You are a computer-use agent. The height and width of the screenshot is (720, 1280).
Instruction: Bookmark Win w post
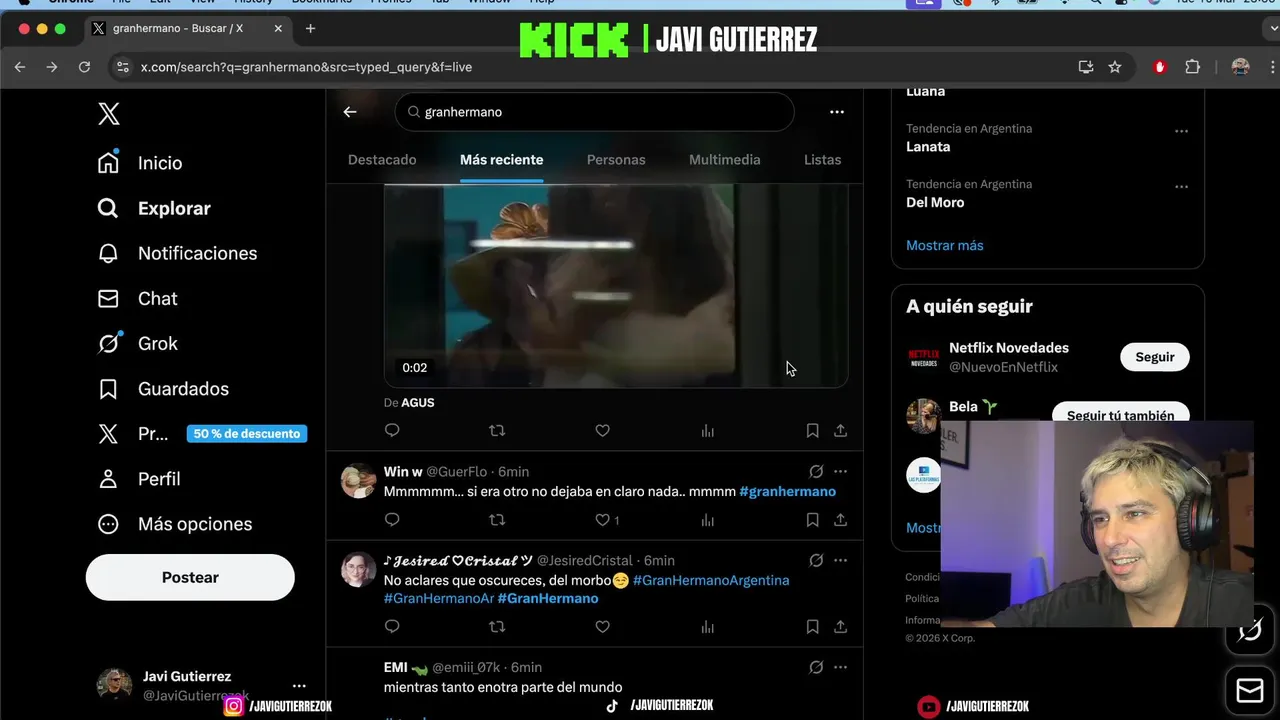tap(812, 520)
